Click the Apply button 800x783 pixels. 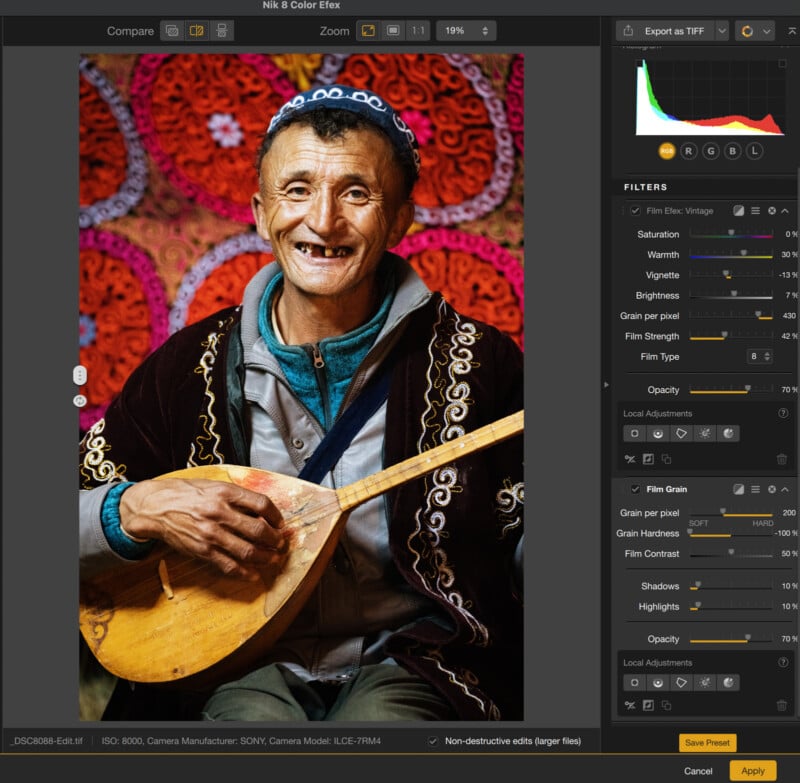(x=755, y=771)
